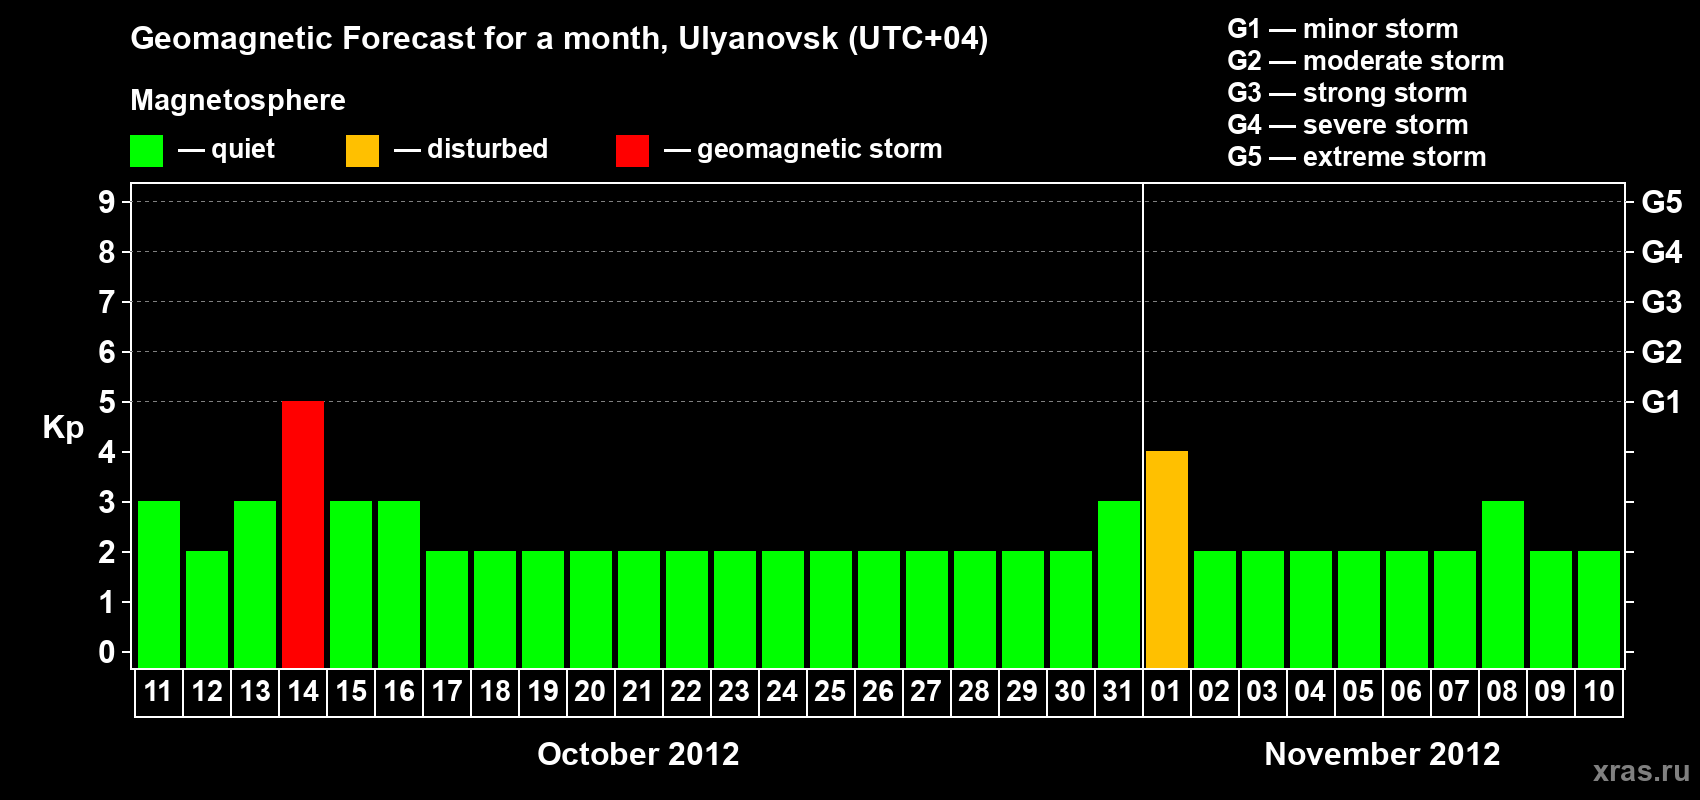This screenshot has width=1700, height=800.
Task: Click the date label 14 on the axis
Action: pyautogui.click(x=303, y=691)
